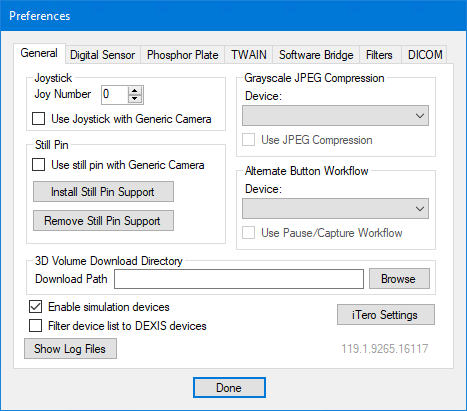Image resolution: width=467 pixels, height=411 pixels.
Task: Uncheck Enable simulation devices
Action: click(x=35, y=307)
